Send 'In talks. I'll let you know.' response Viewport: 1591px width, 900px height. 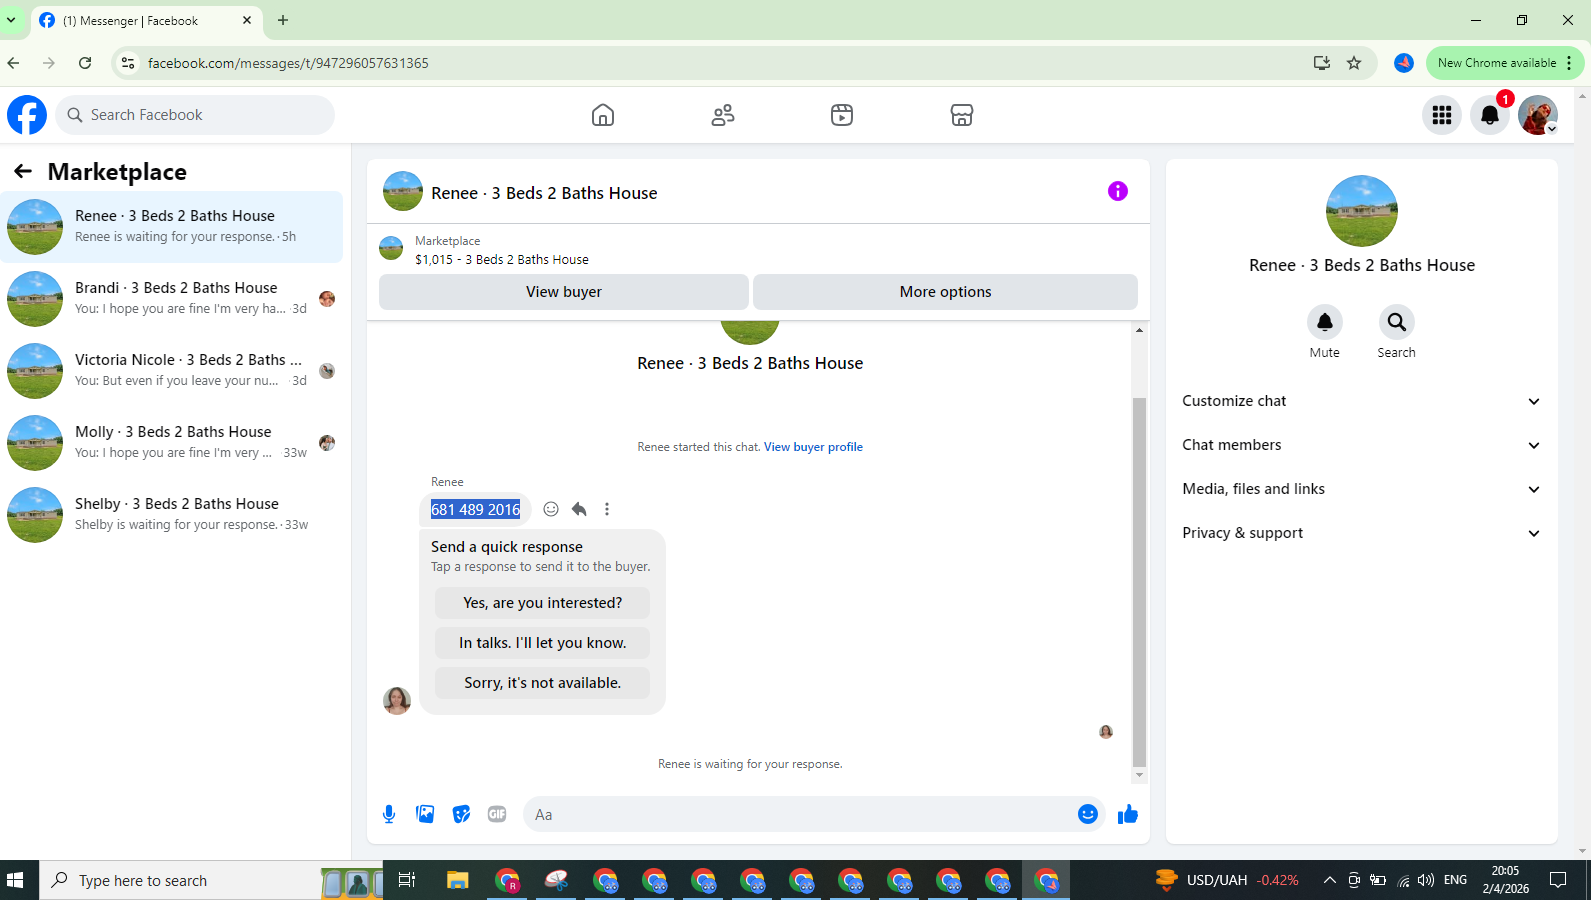[542, 643]
